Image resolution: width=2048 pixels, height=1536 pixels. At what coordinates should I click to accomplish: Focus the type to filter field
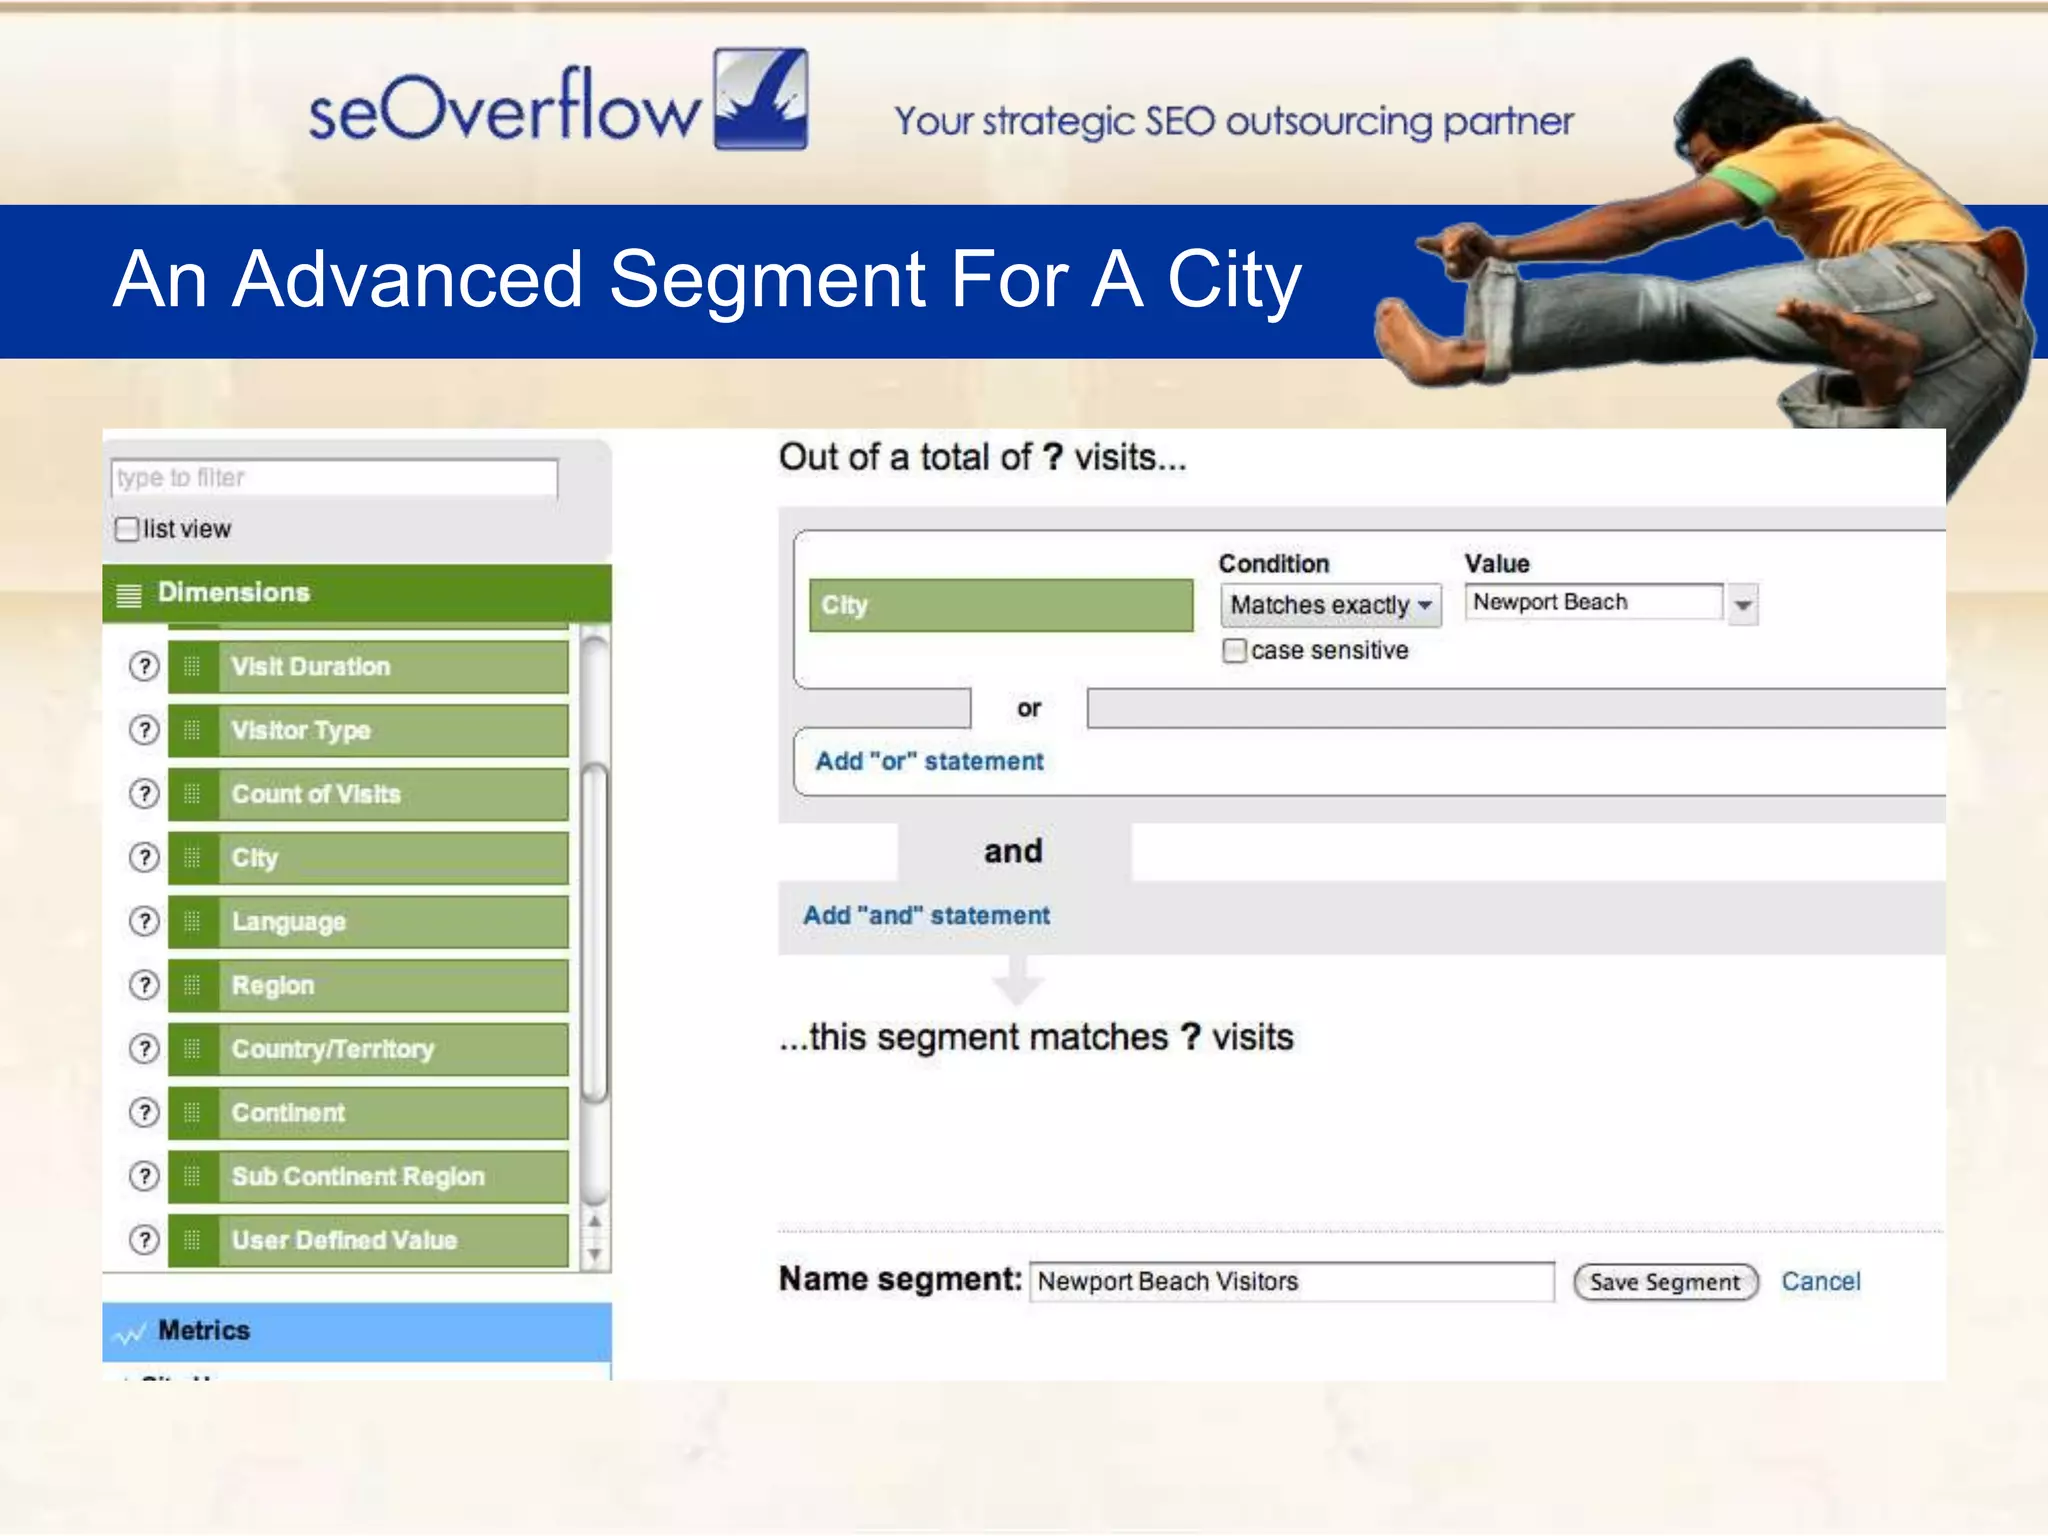334,478
